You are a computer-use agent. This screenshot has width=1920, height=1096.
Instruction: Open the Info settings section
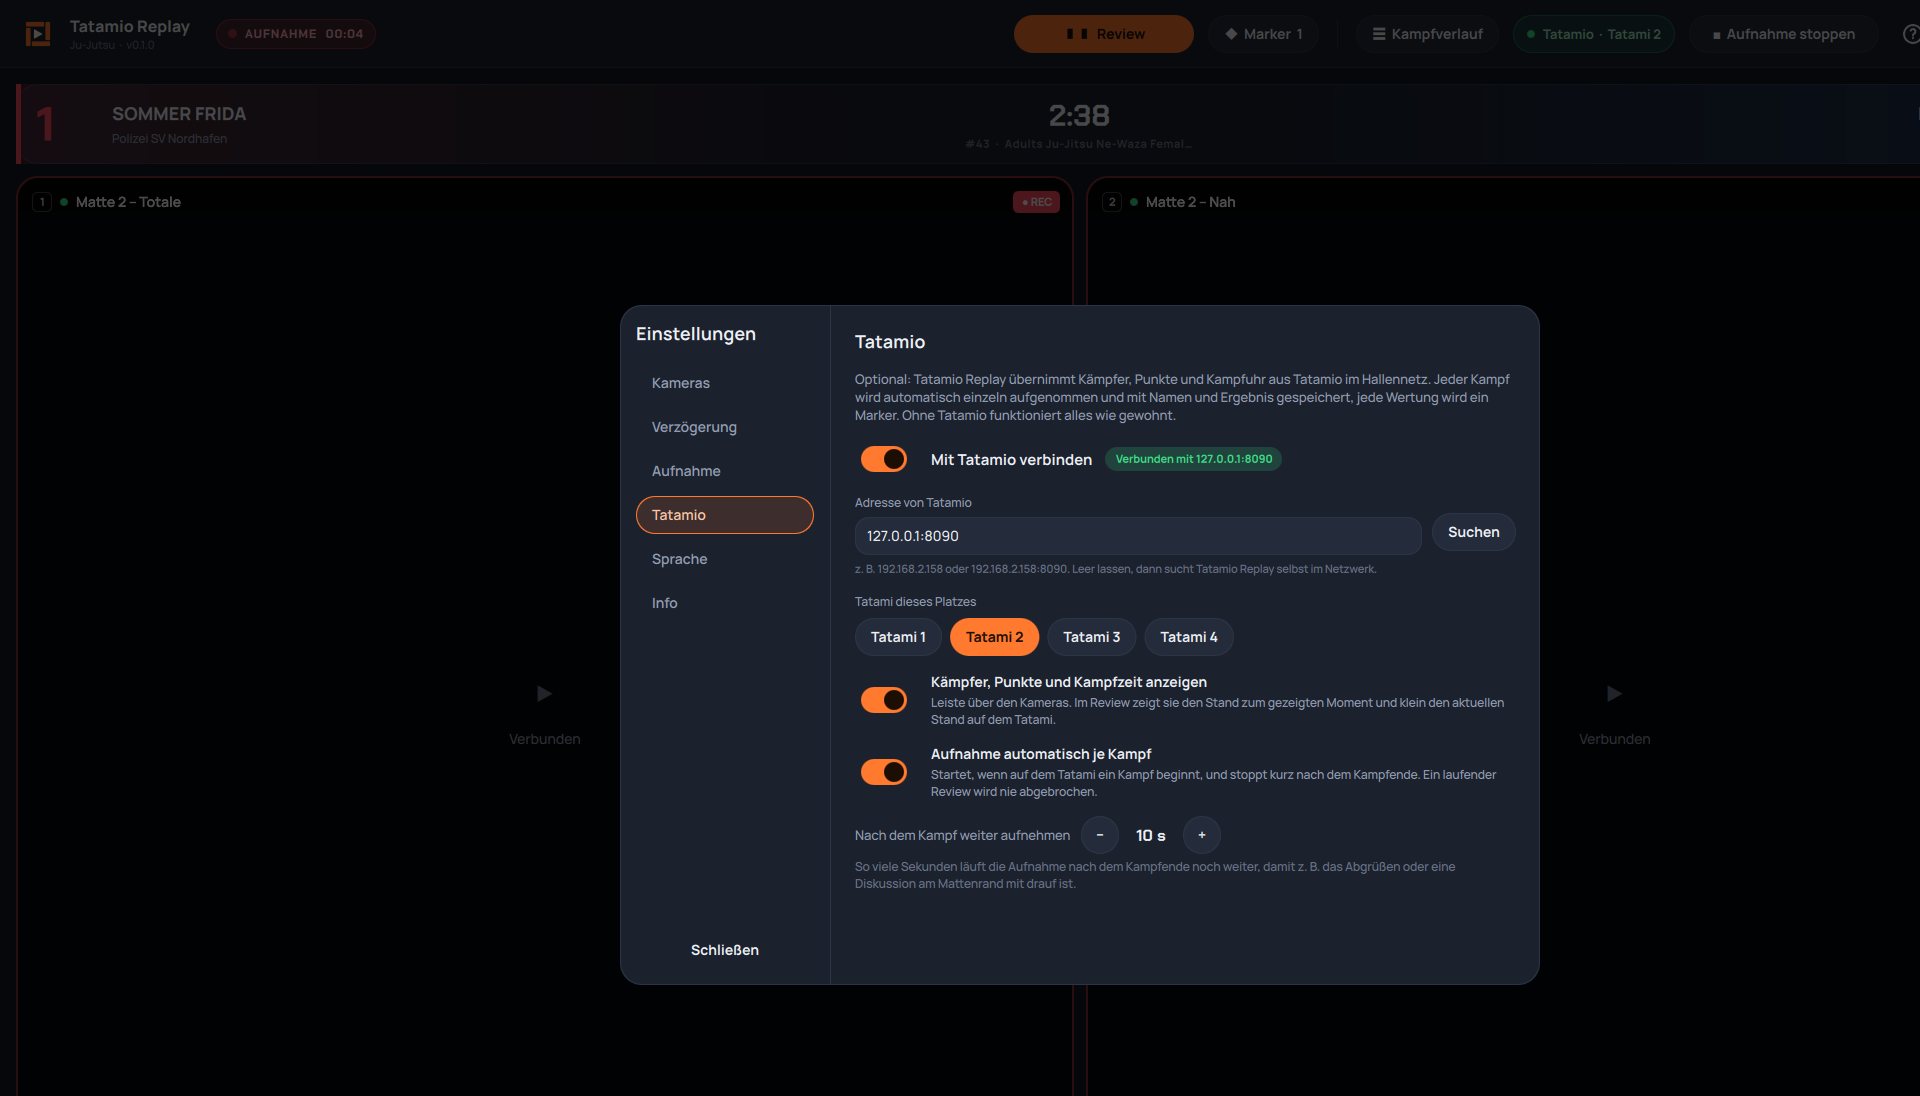(725, 603)
